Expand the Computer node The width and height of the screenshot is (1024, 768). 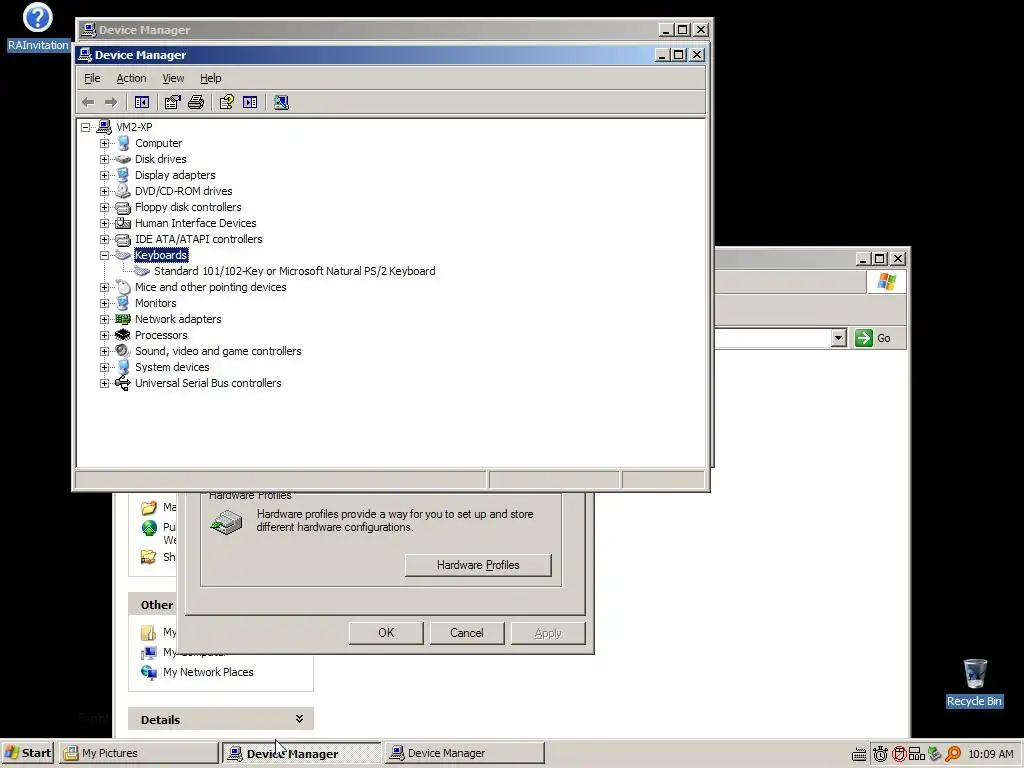pyautogui.click(x=104, y=143)
